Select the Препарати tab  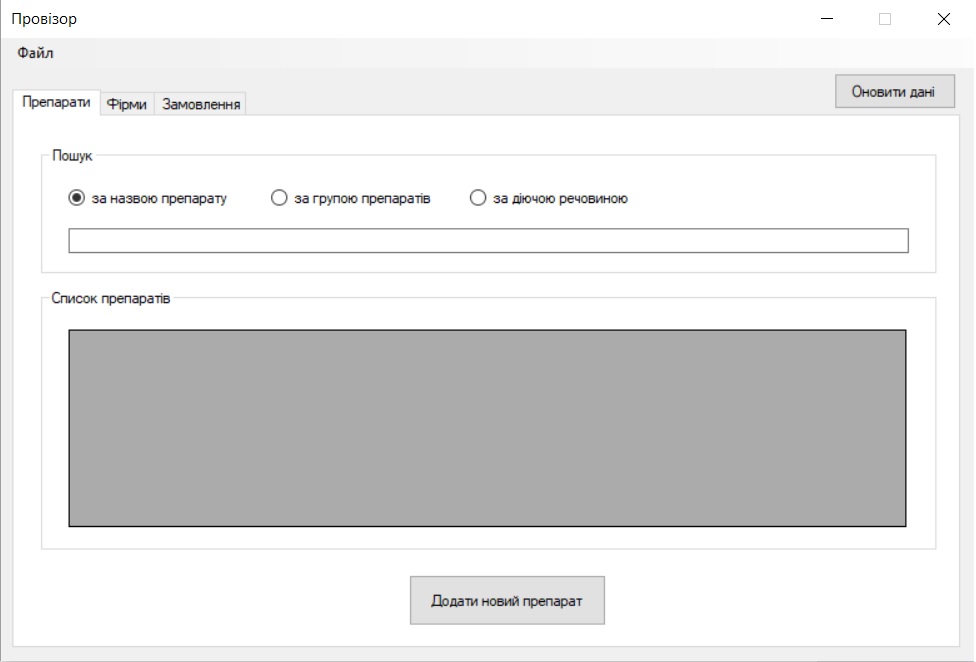56,102
